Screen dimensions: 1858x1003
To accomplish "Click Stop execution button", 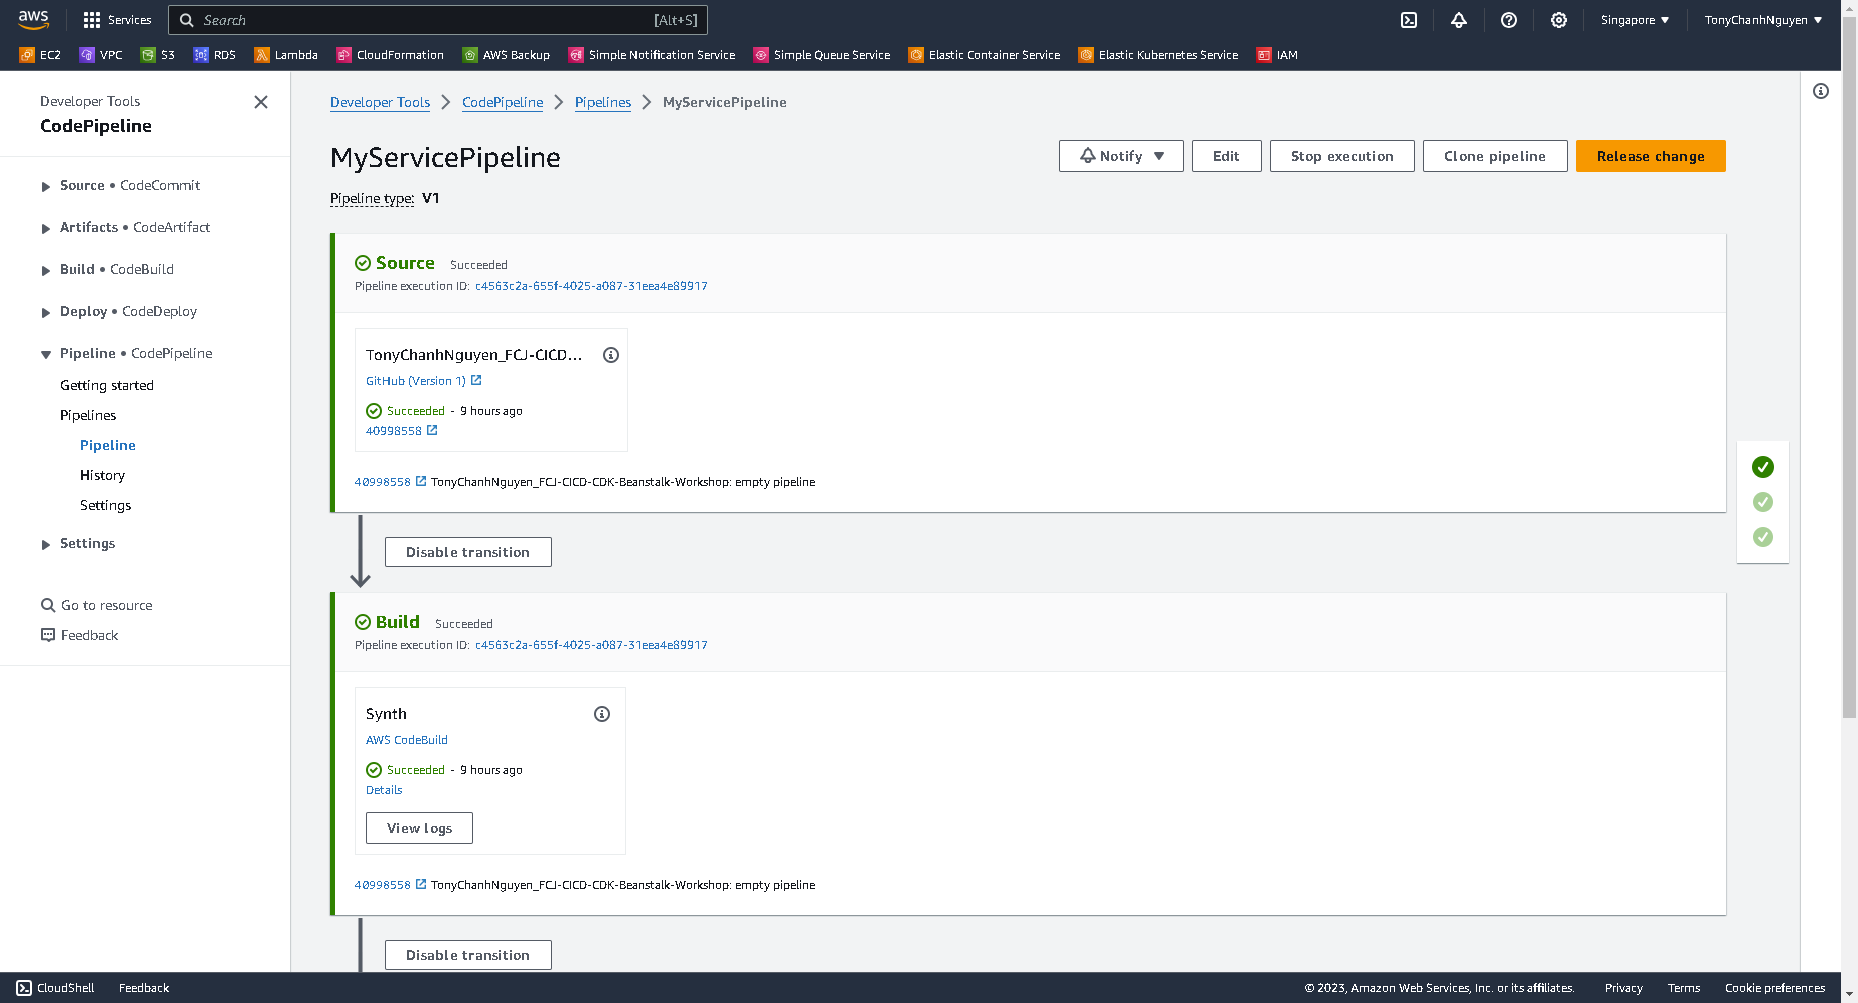I will [1342, 156].
